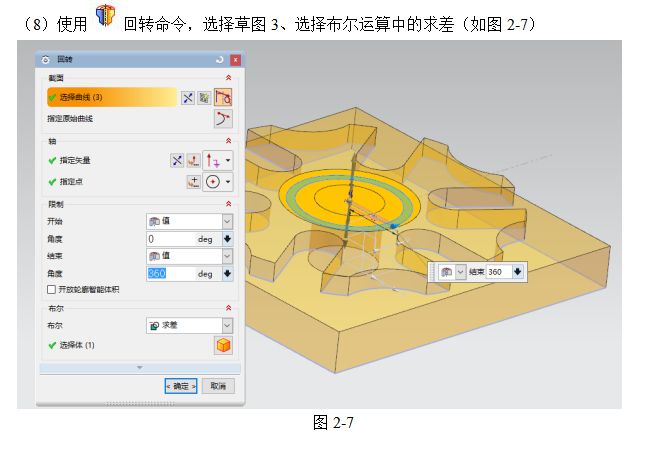Click the reverse direction icon beside 指定矢量
This screenshot has height=450, width=648.
pos(177,160)
